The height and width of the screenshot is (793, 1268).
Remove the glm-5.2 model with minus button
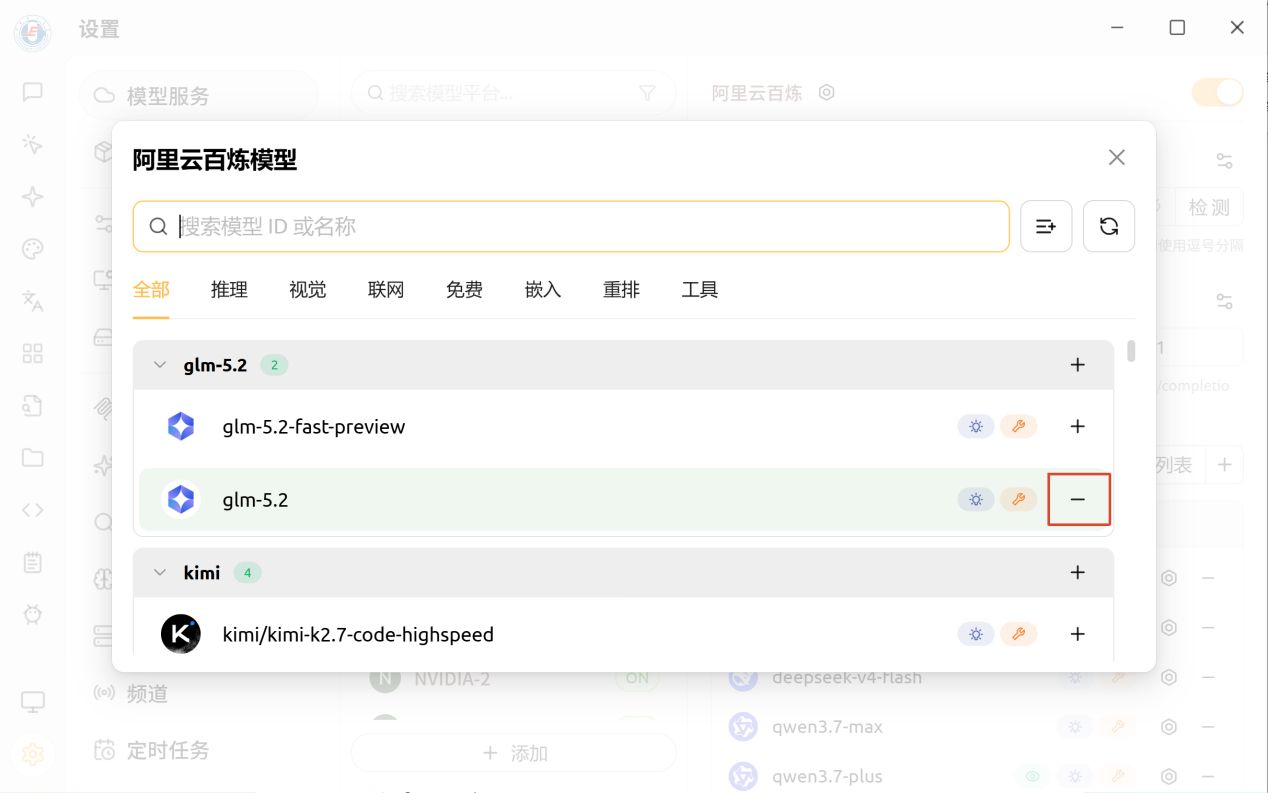point(1077,500)
